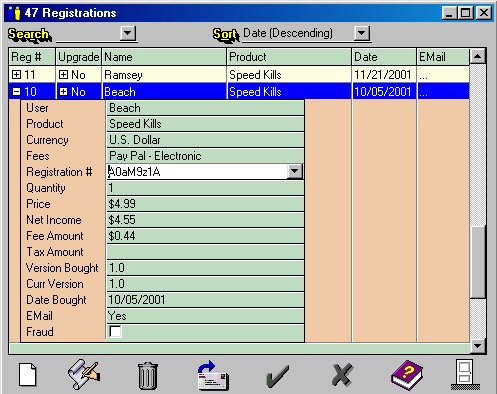Screen dimensions: 497x394
Task: Open help with the purple book icon
Action: pos(407,375)
